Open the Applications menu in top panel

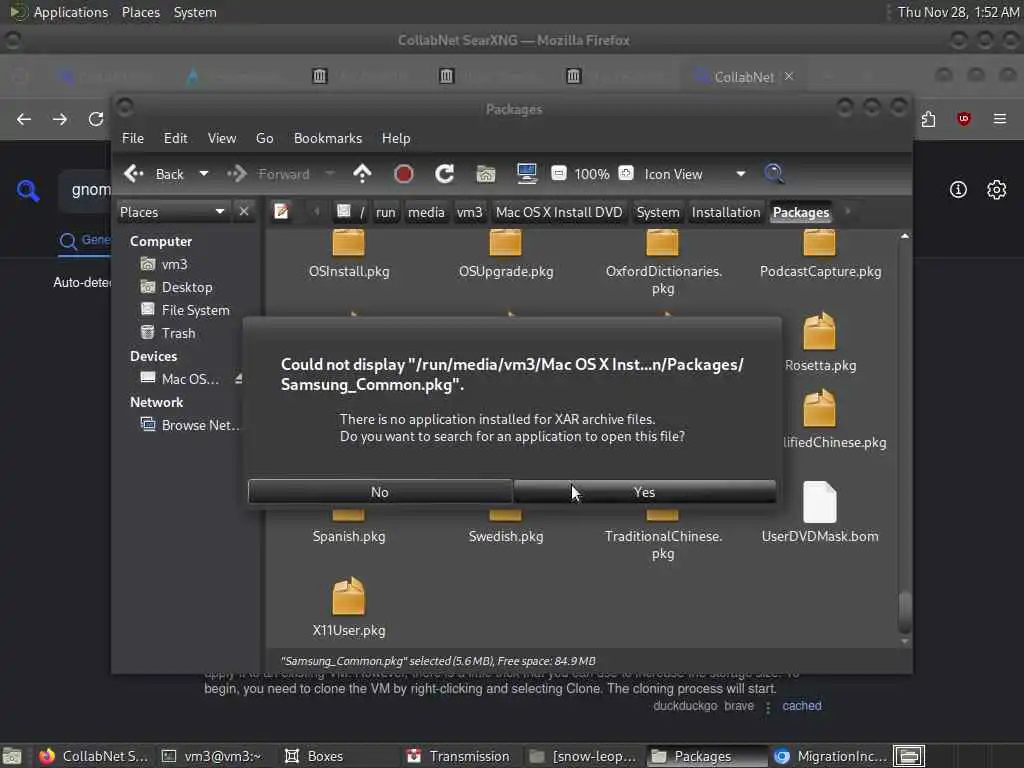71,12
